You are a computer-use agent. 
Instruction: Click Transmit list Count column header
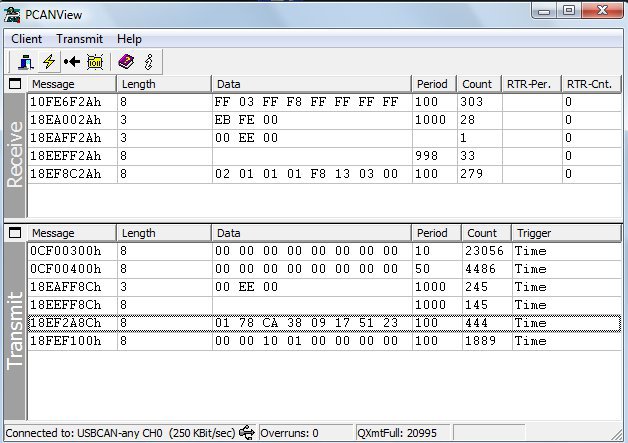pyautogui.click(x=487, y=233)
